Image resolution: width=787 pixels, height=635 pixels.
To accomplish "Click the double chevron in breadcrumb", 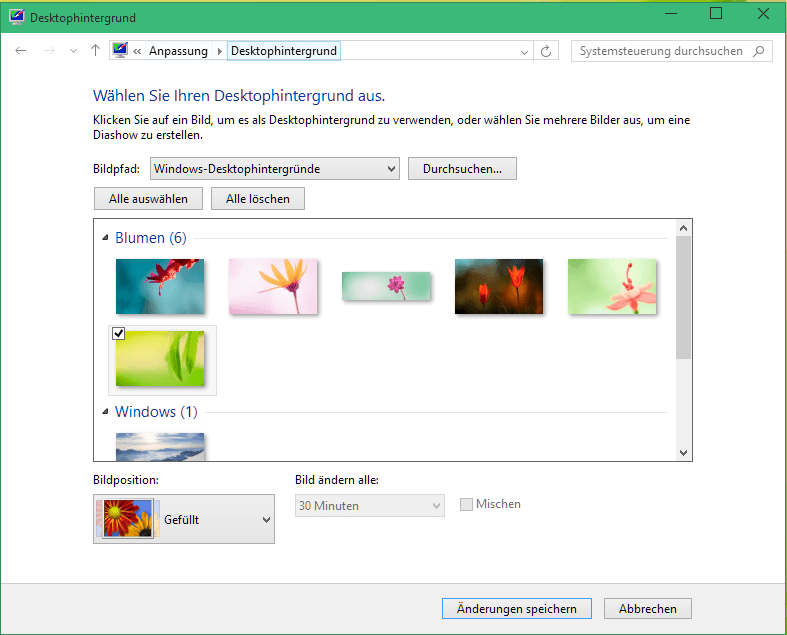I will [x=137, y=51].
